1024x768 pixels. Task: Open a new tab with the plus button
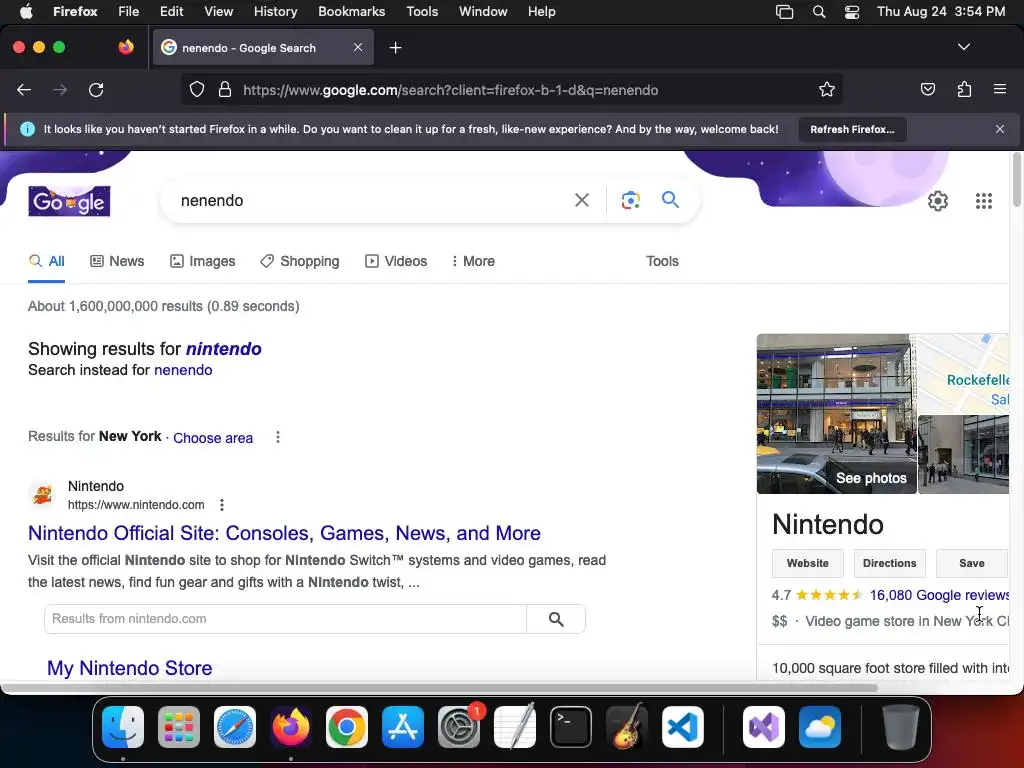(x=395, y=48)
